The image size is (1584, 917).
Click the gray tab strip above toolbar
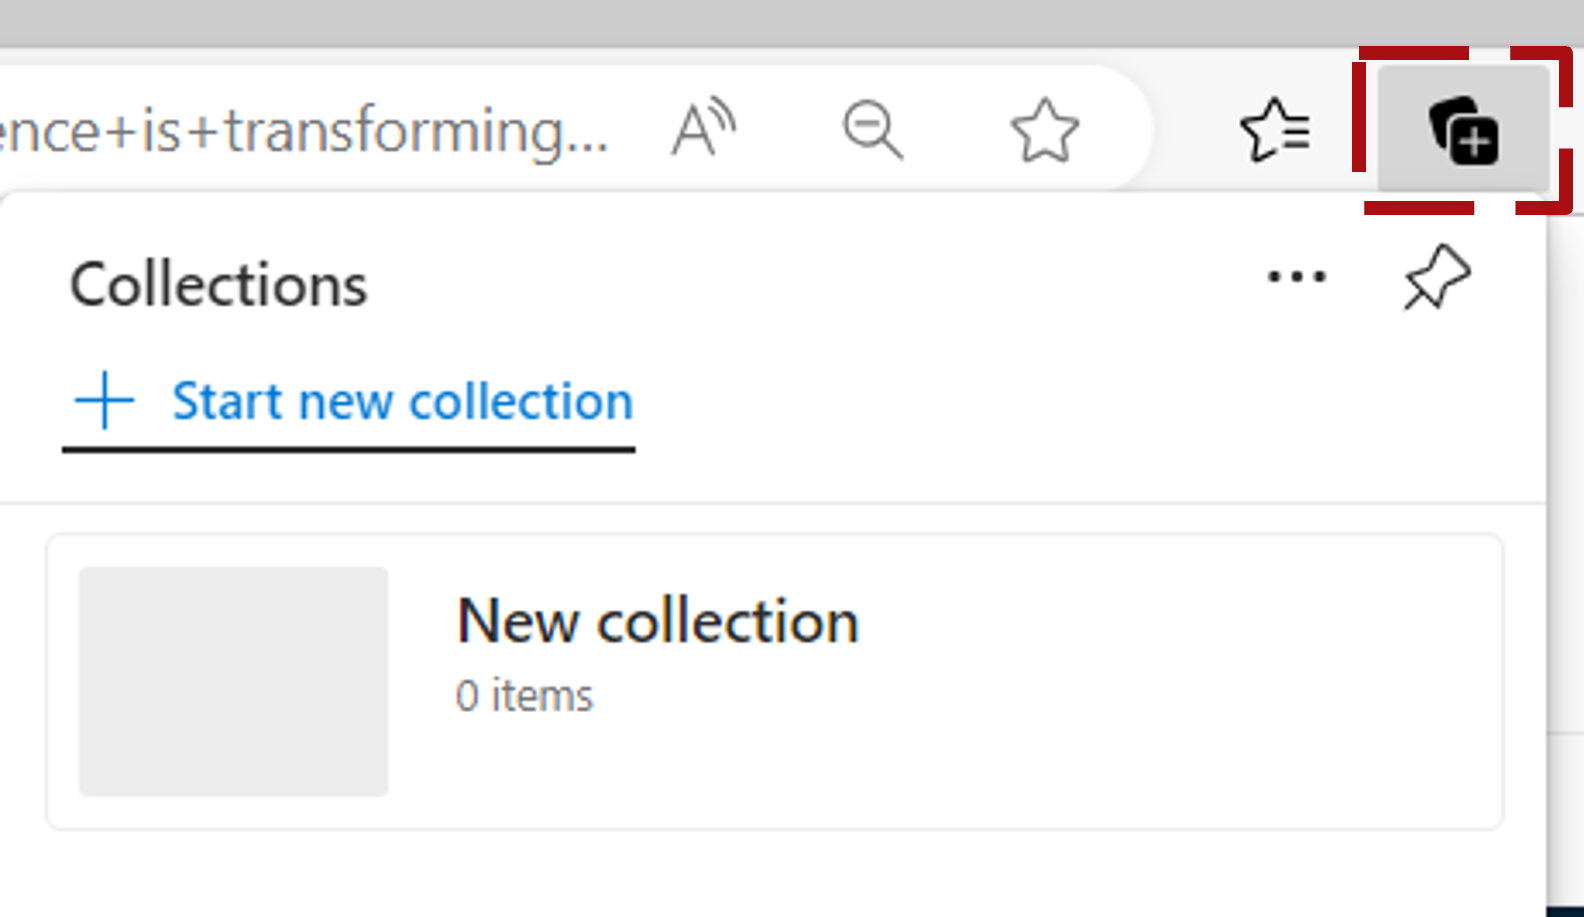(792, 22)
